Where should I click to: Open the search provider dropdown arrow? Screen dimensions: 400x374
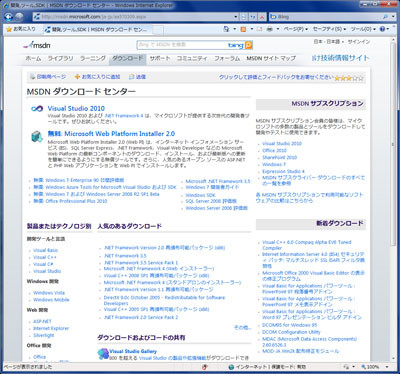click(393, 17)
